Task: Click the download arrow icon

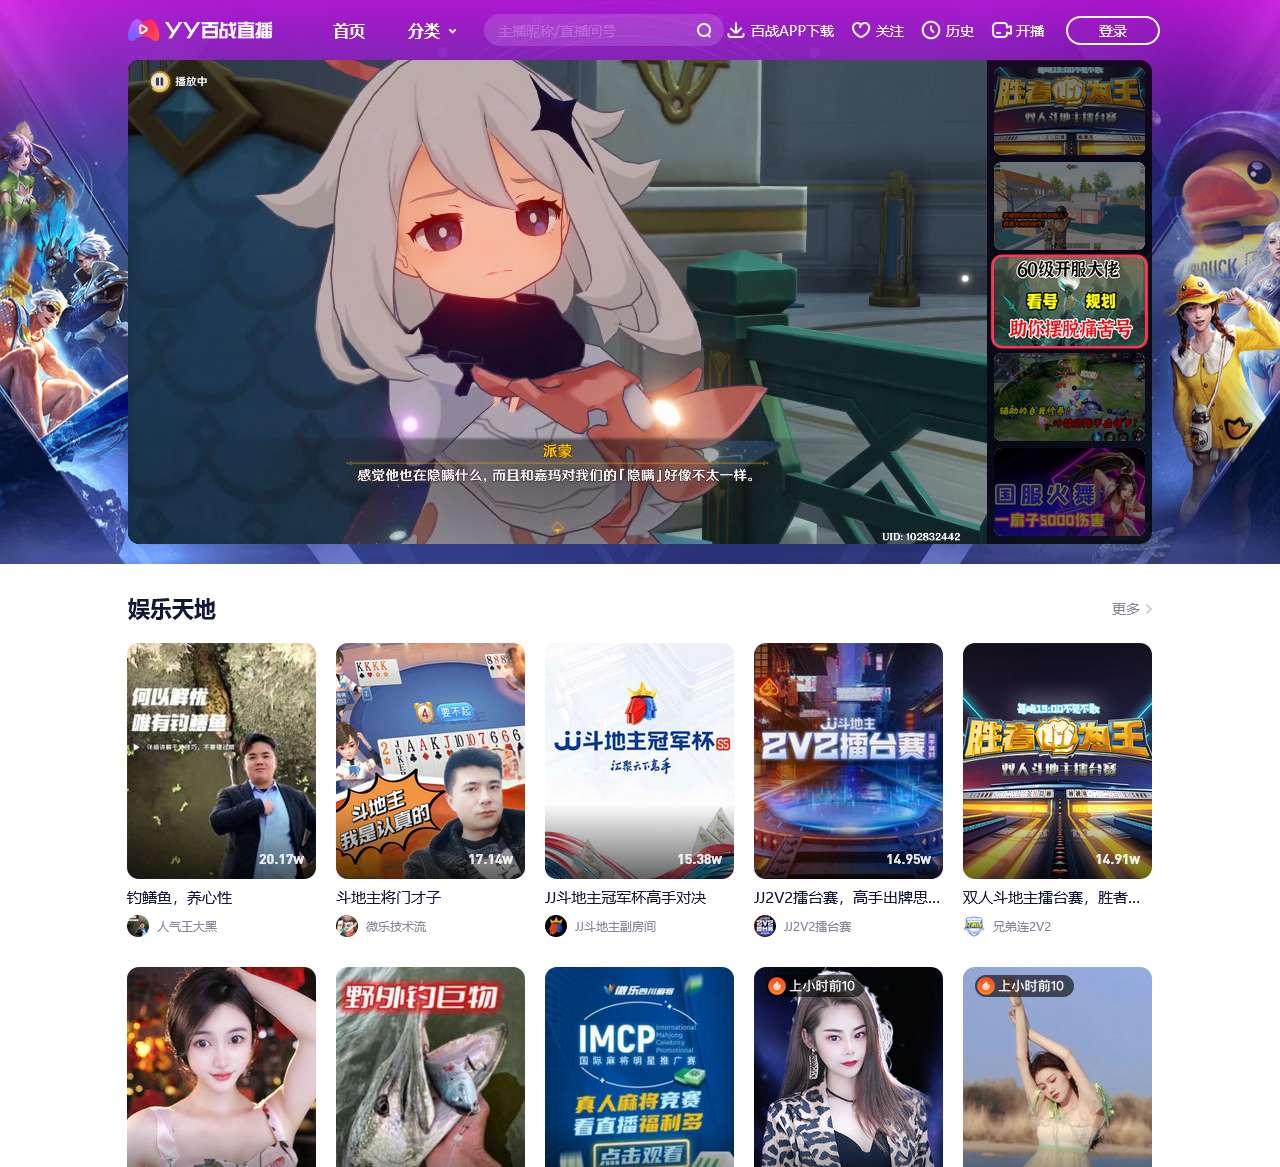Action: [x=736, y=31]
